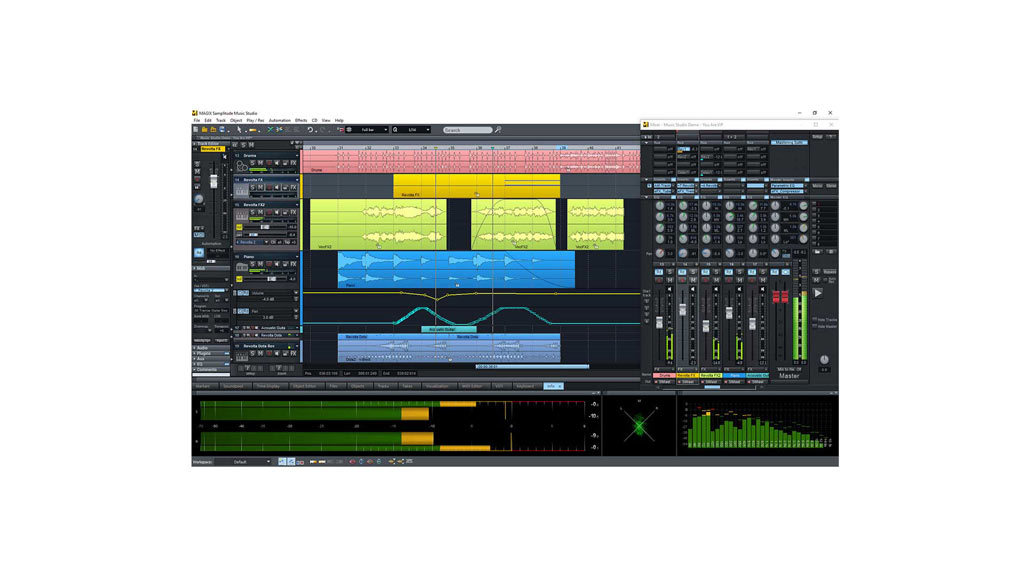The width and height of the screenshot is (1024, 576).
Task: Click Stereo button in Mixer master section
Action: [831, 185]
